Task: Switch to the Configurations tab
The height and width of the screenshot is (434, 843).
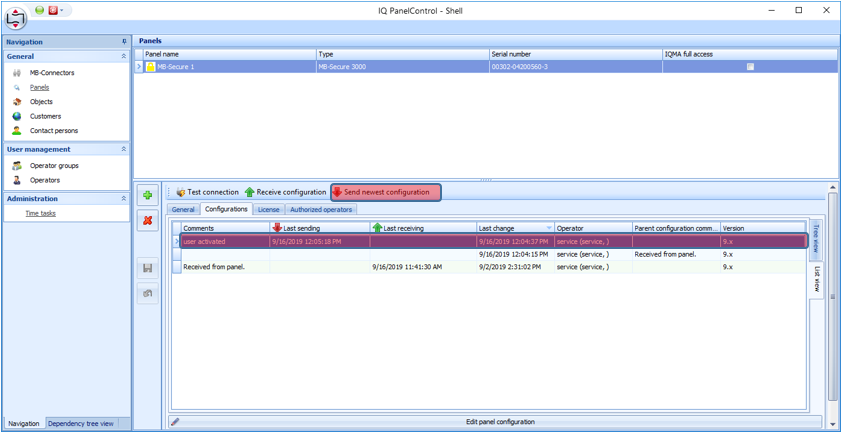Action: coord(226,209)
